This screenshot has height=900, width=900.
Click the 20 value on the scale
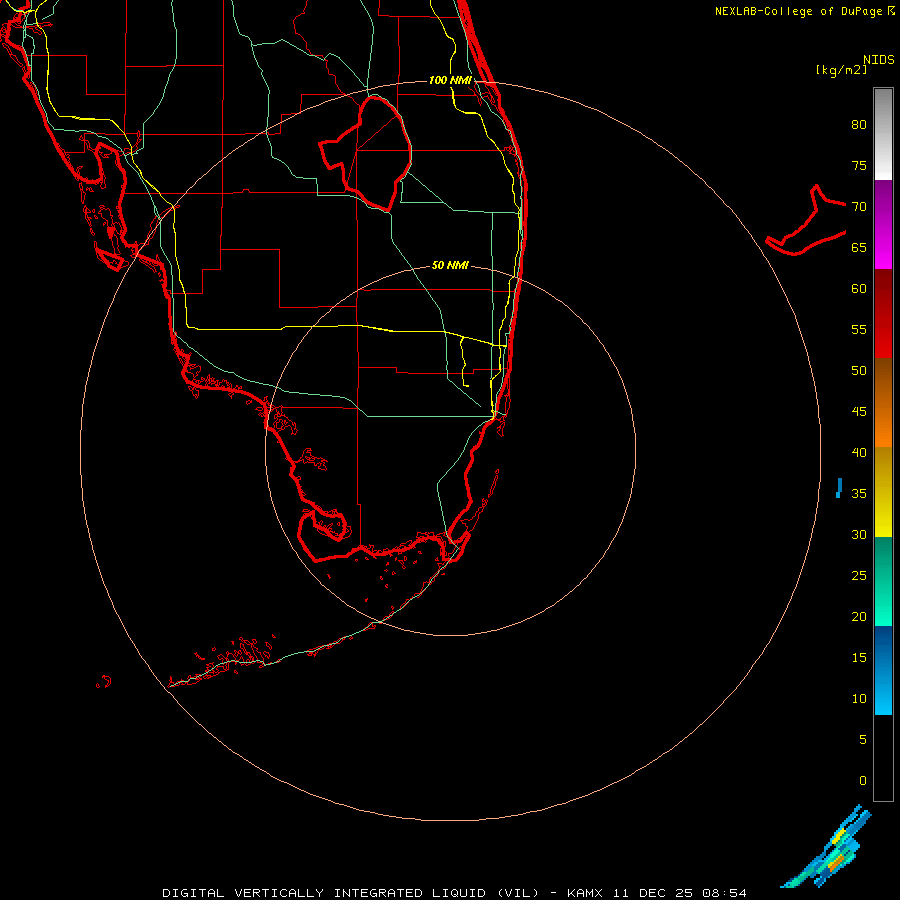pos(859,616)
